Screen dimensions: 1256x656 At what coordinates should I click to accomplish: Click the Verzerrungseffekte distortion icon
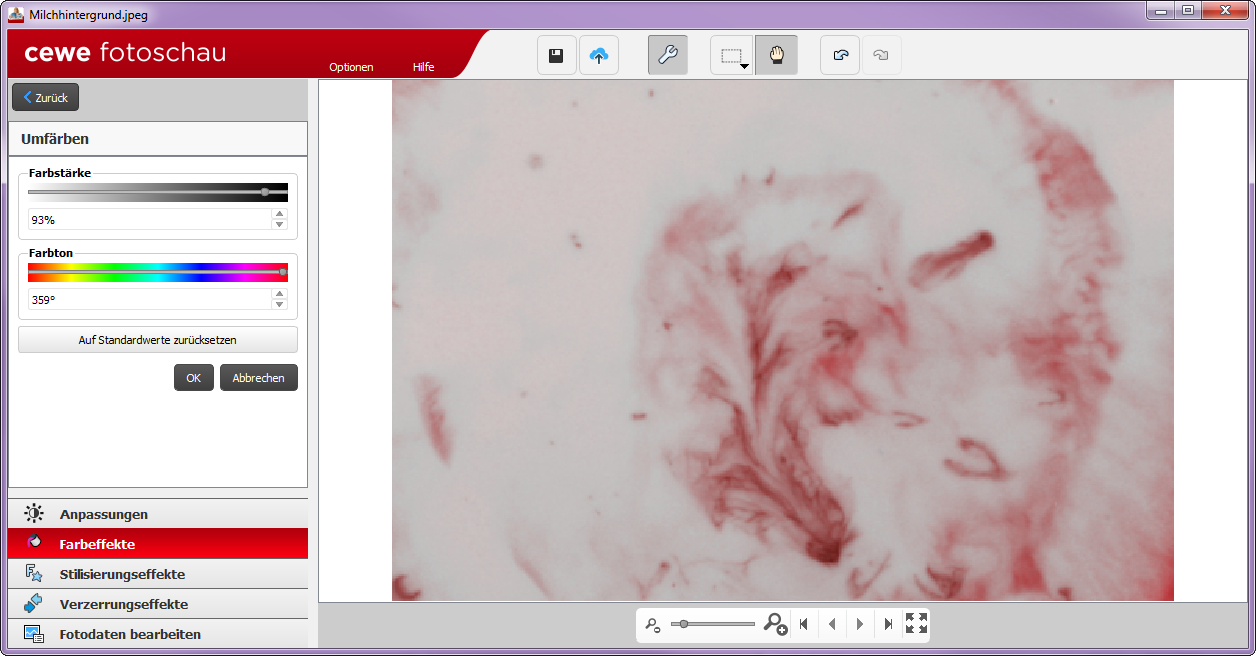point(34,603)
